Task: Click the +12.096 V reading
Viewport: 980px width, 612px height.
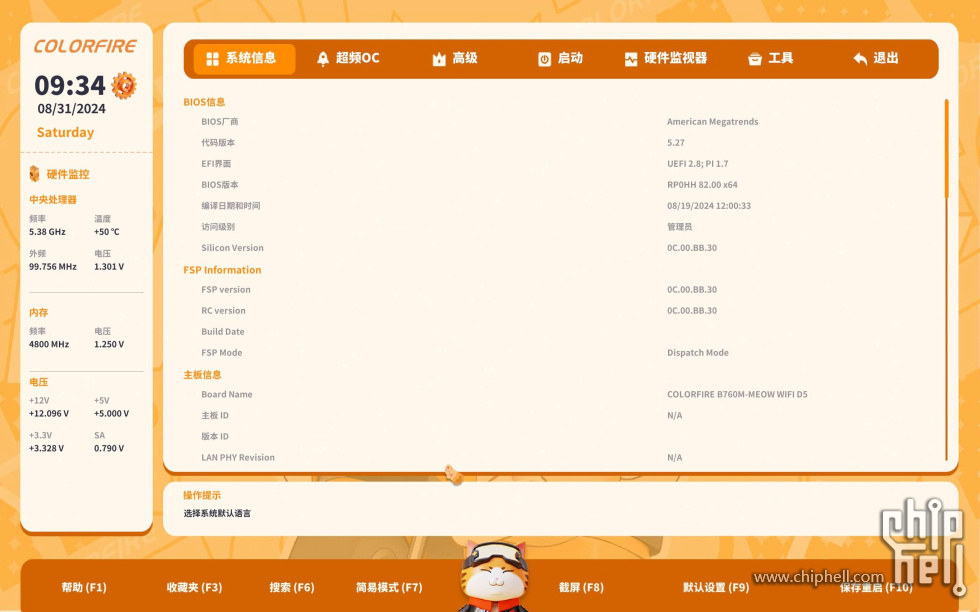Action: click(49, 414)
